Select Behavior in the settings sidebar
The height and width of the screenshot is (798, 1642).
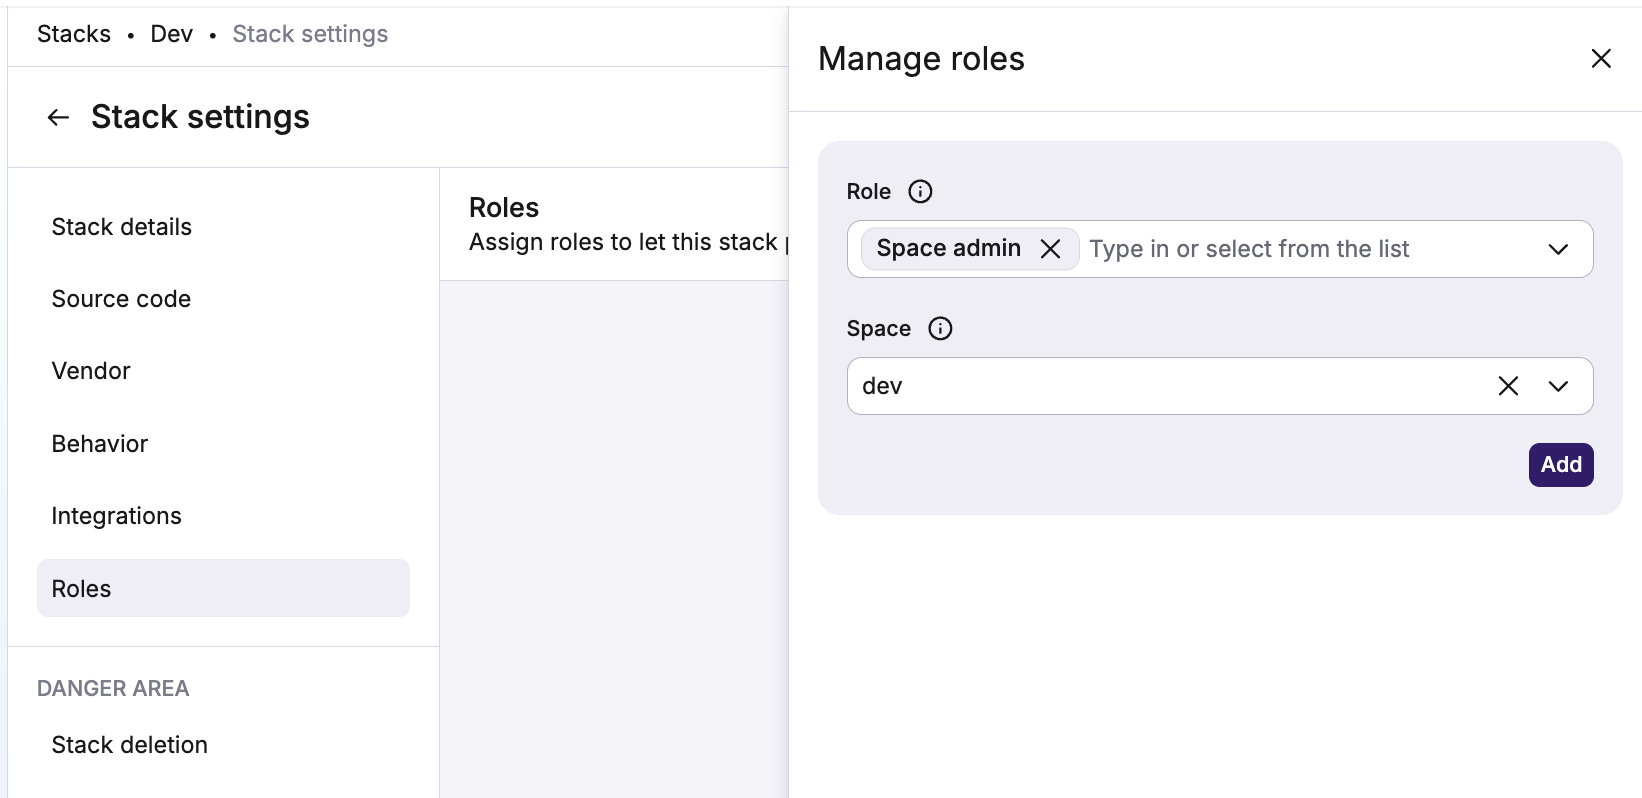coord(100,444)
